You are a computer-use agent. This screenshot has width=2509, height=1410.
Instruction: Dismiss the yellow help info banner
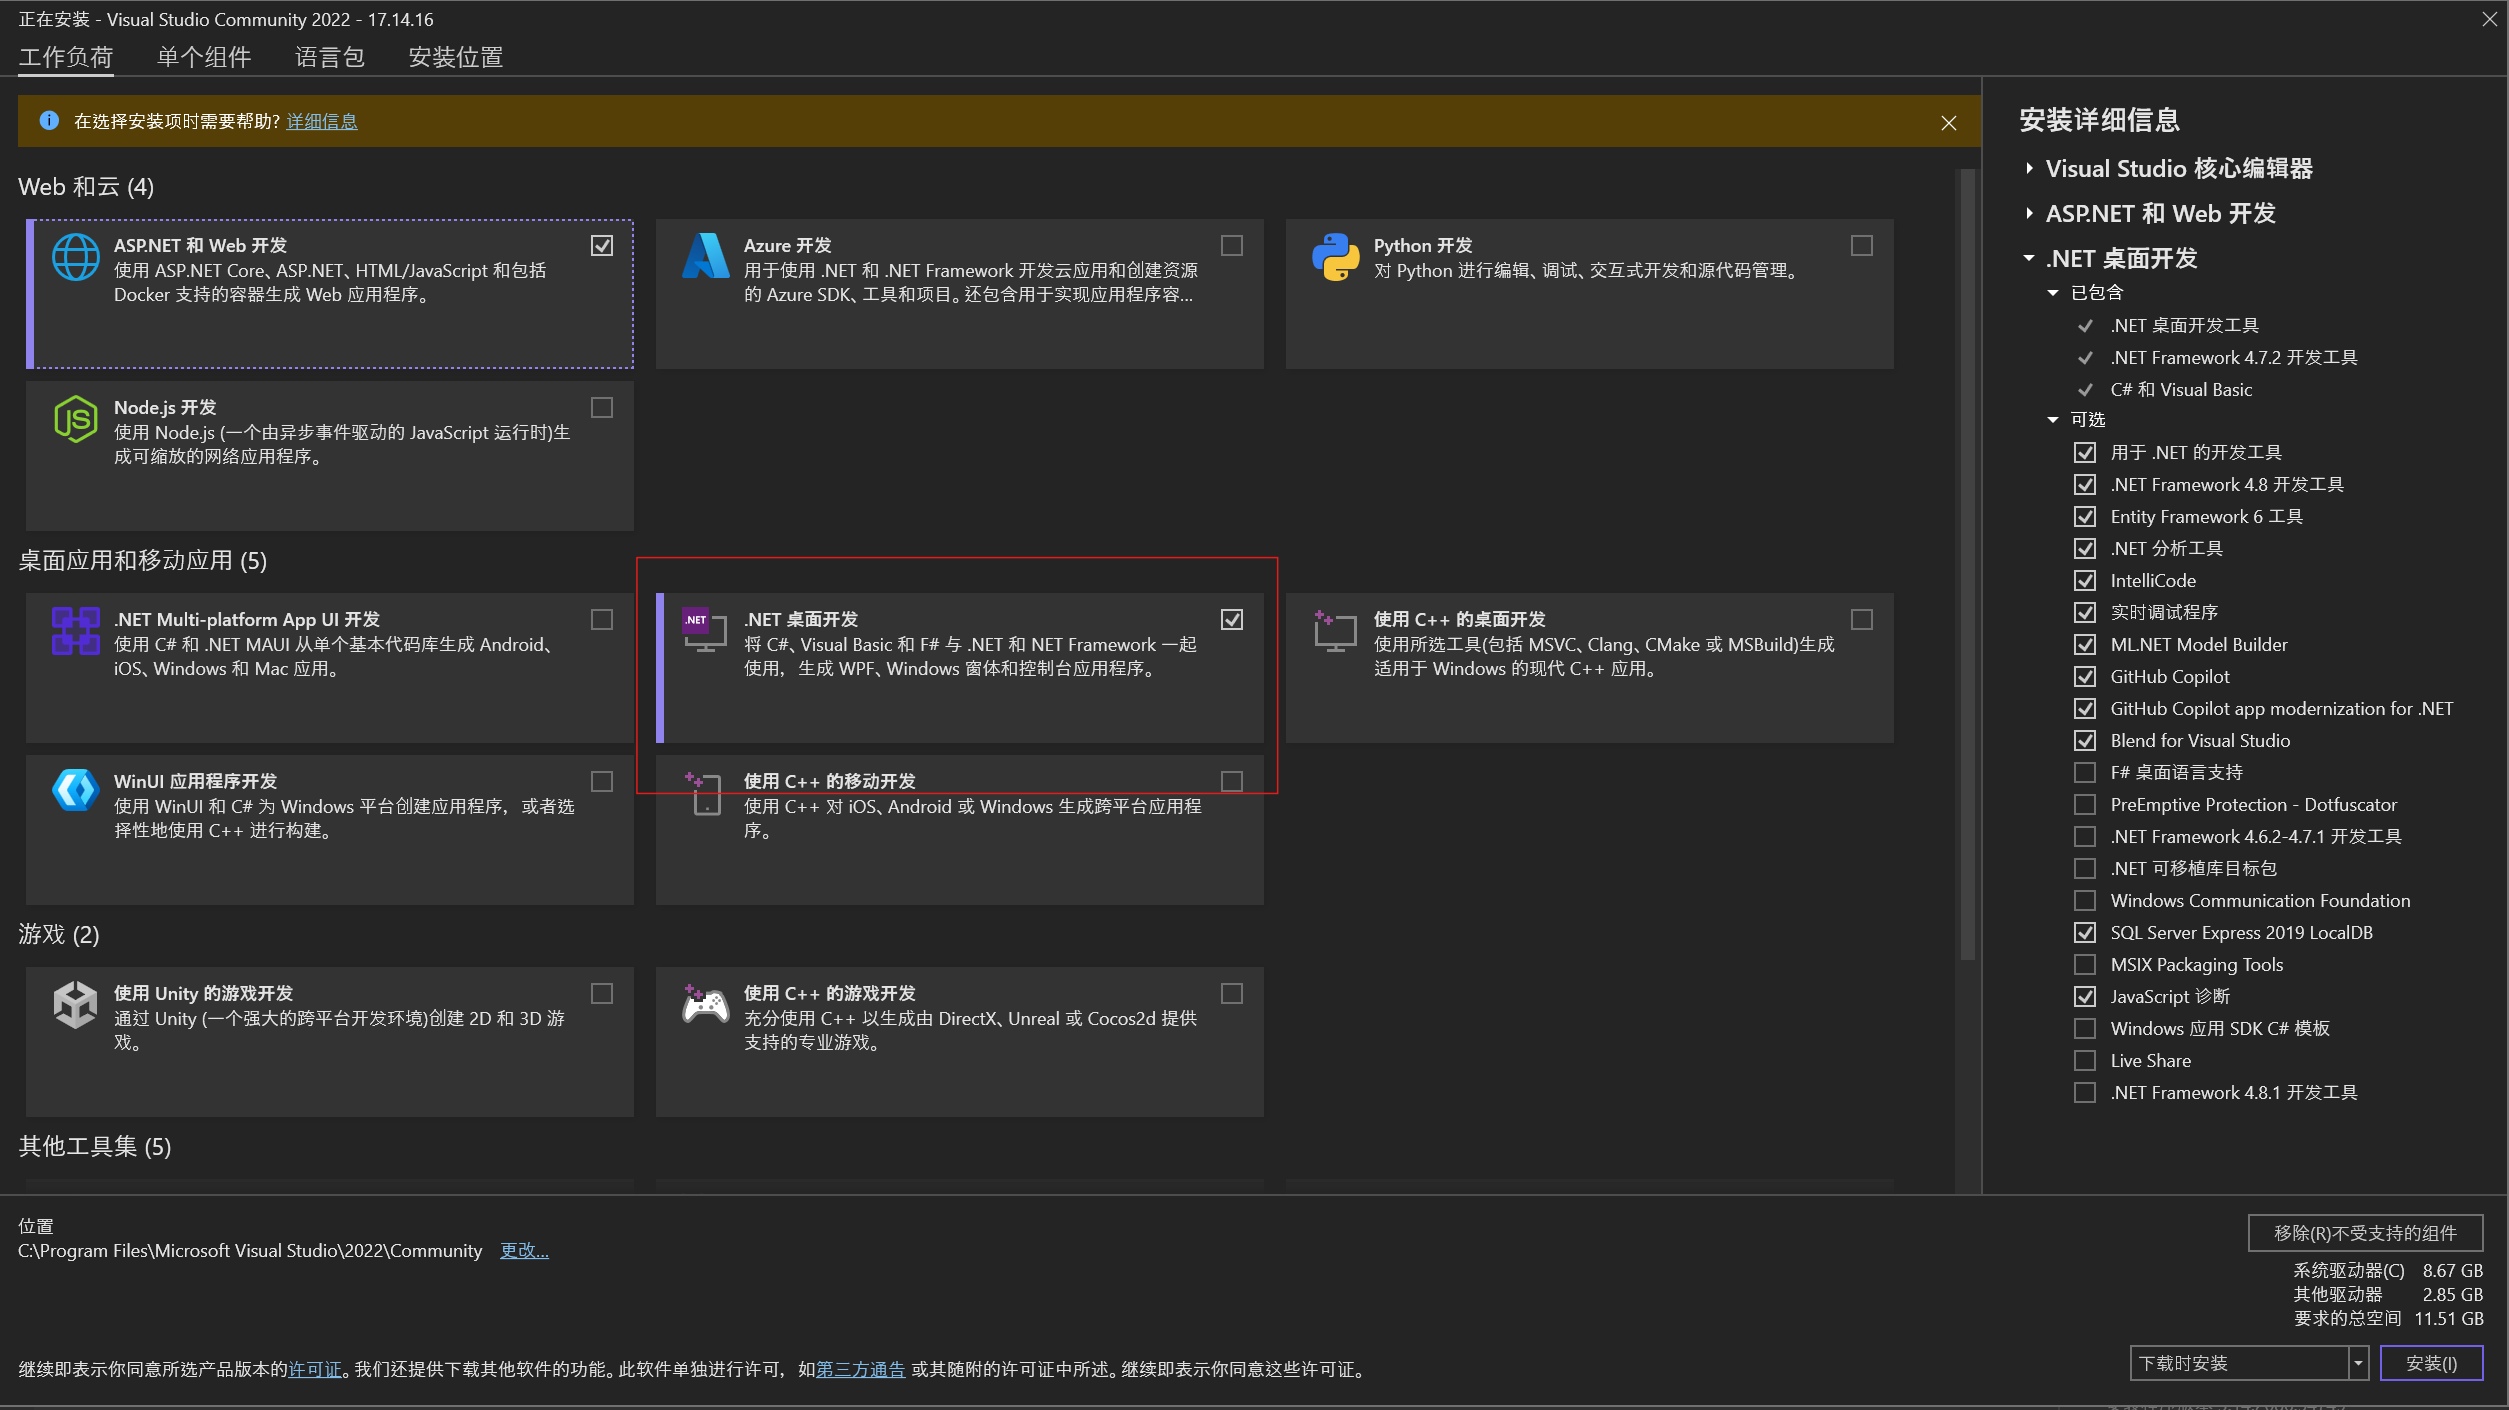[1948, 123]
